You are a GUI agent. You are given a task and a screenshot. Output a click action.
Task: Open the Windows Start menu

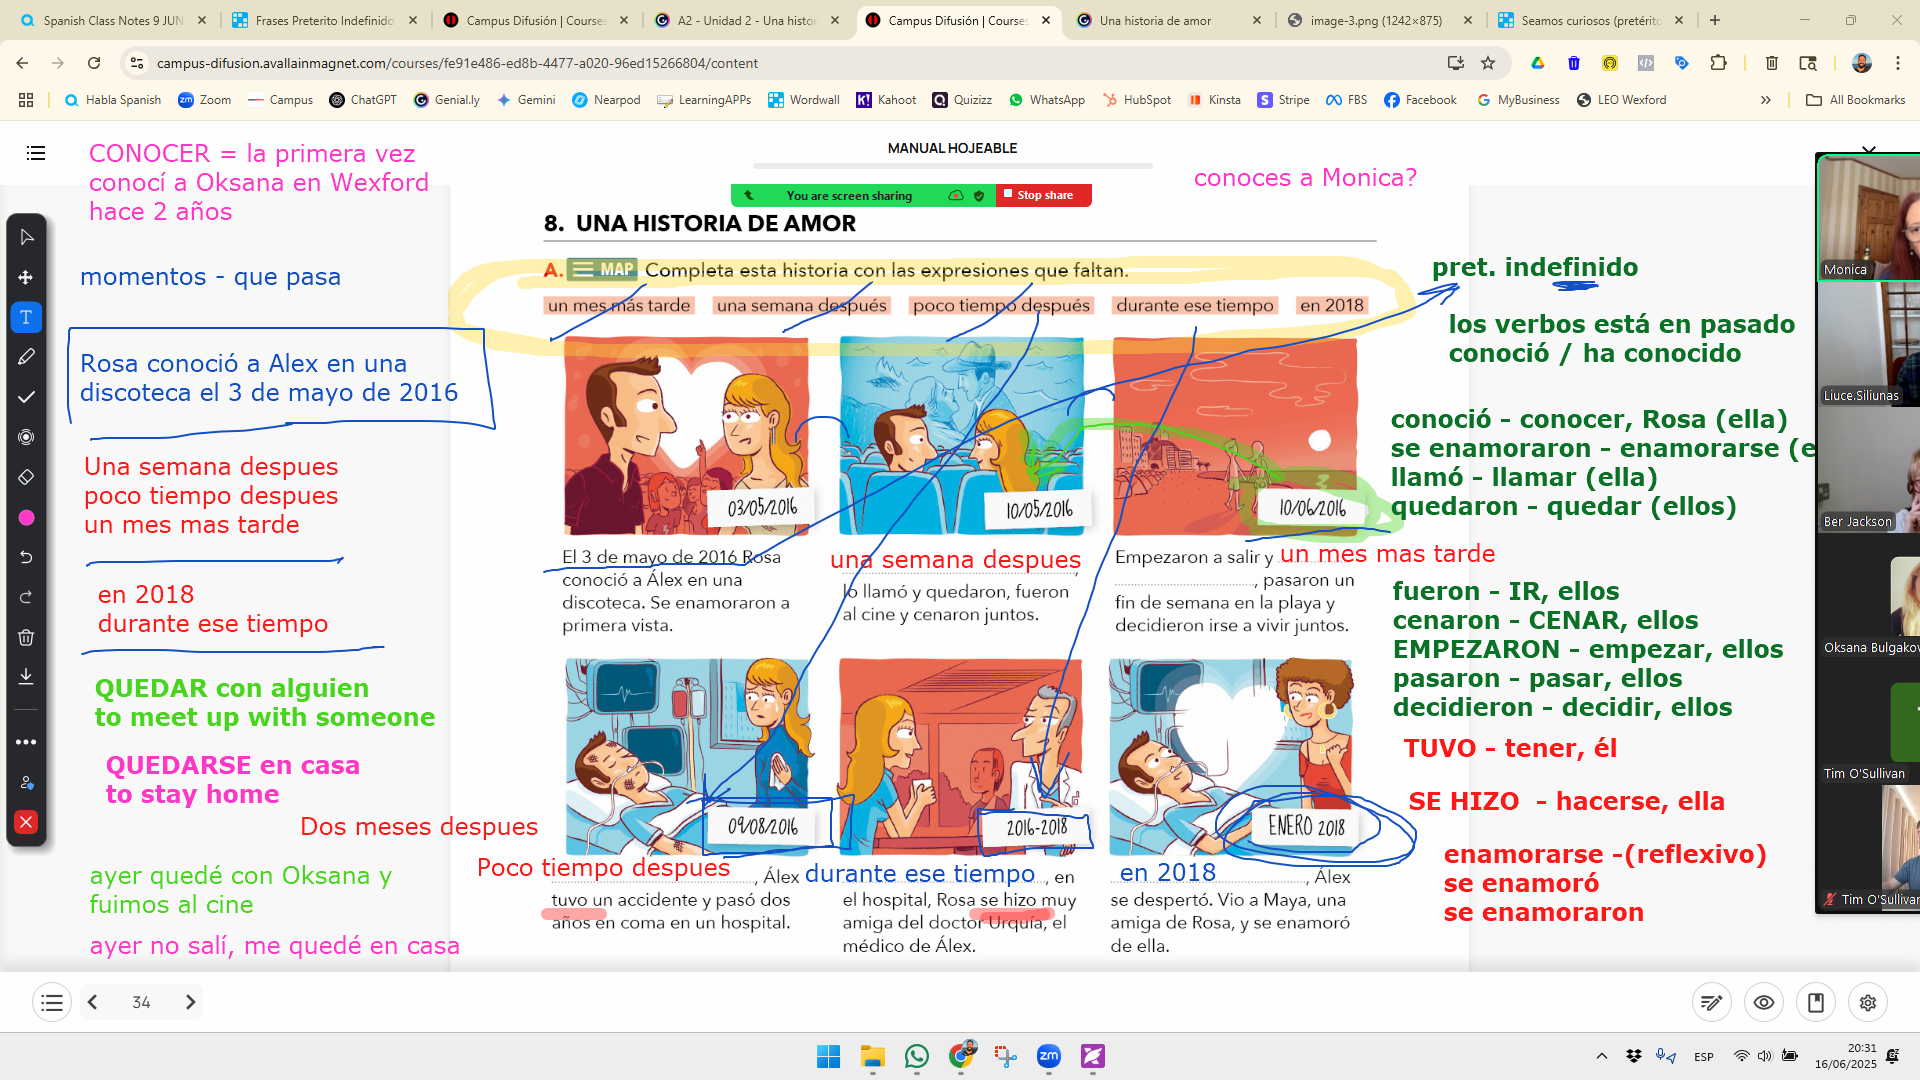coord(828,1056)
